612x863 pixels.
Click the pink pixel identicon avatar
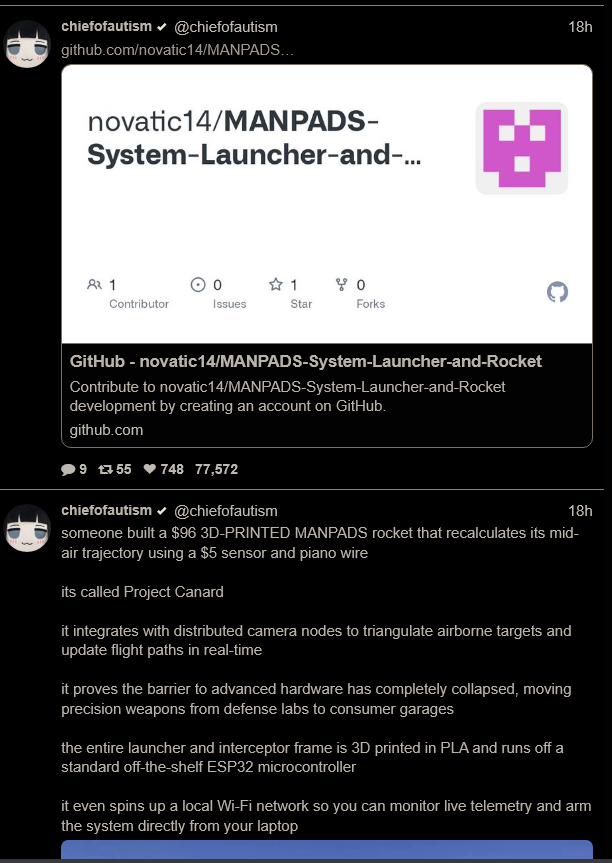(x=522, y=148)
